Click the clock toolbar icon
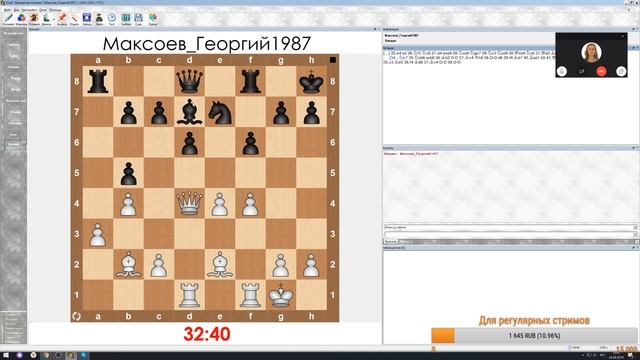This screenshot has width=640, height=360. pos(112,18)
